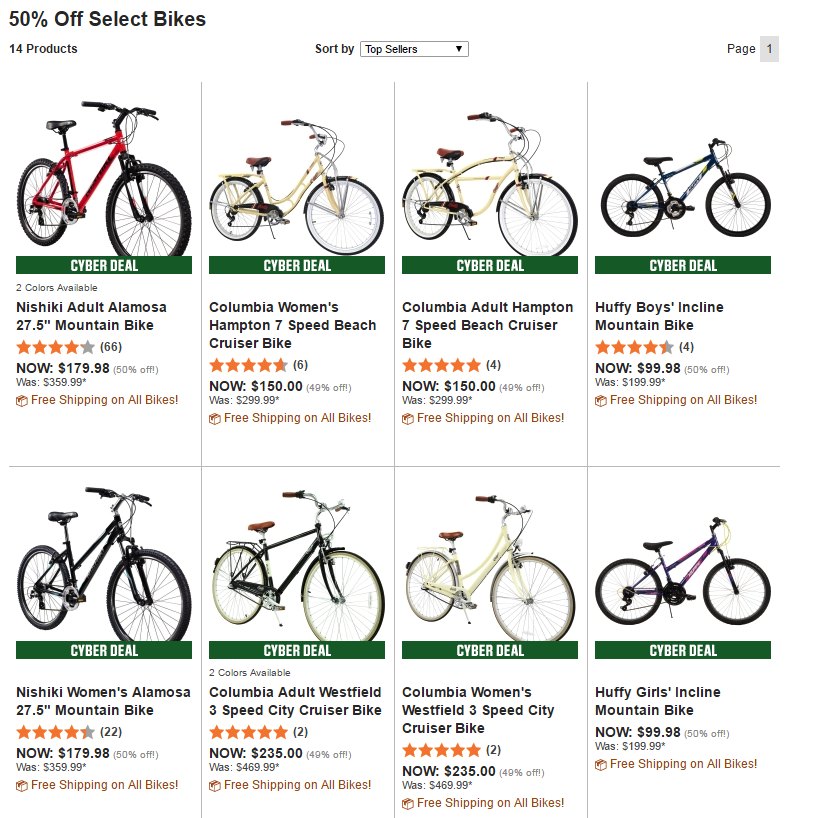823x818 pixels.
Task: Open Nishiki Women's Alamosa 27.5" Mountain Bike link
Action: point(103,701)
